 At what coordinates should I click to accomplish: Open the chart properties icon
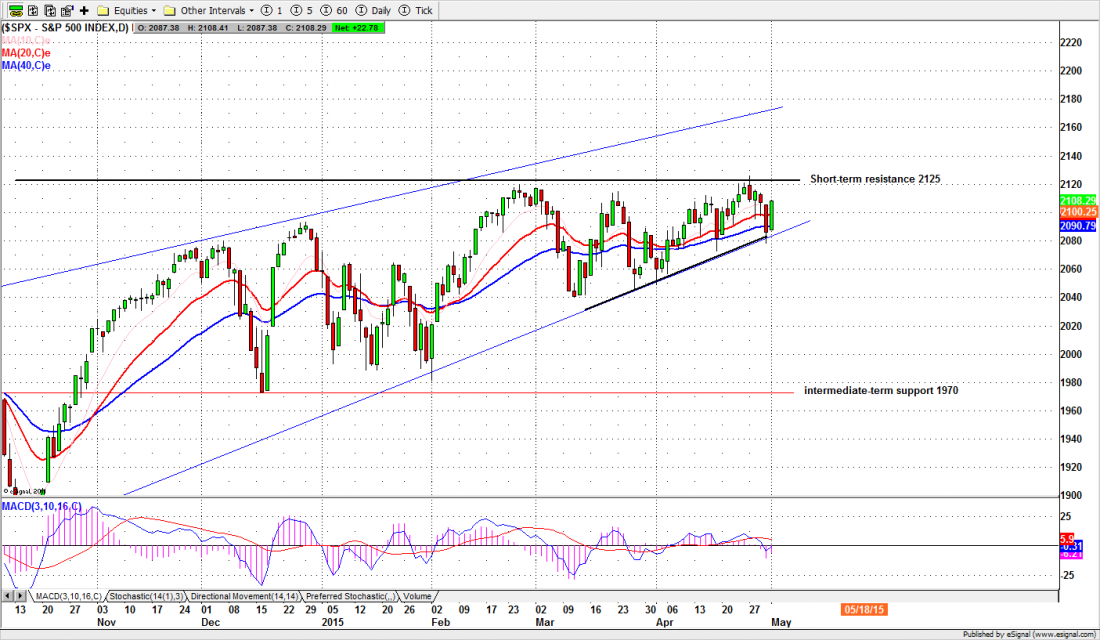(66, 10)
